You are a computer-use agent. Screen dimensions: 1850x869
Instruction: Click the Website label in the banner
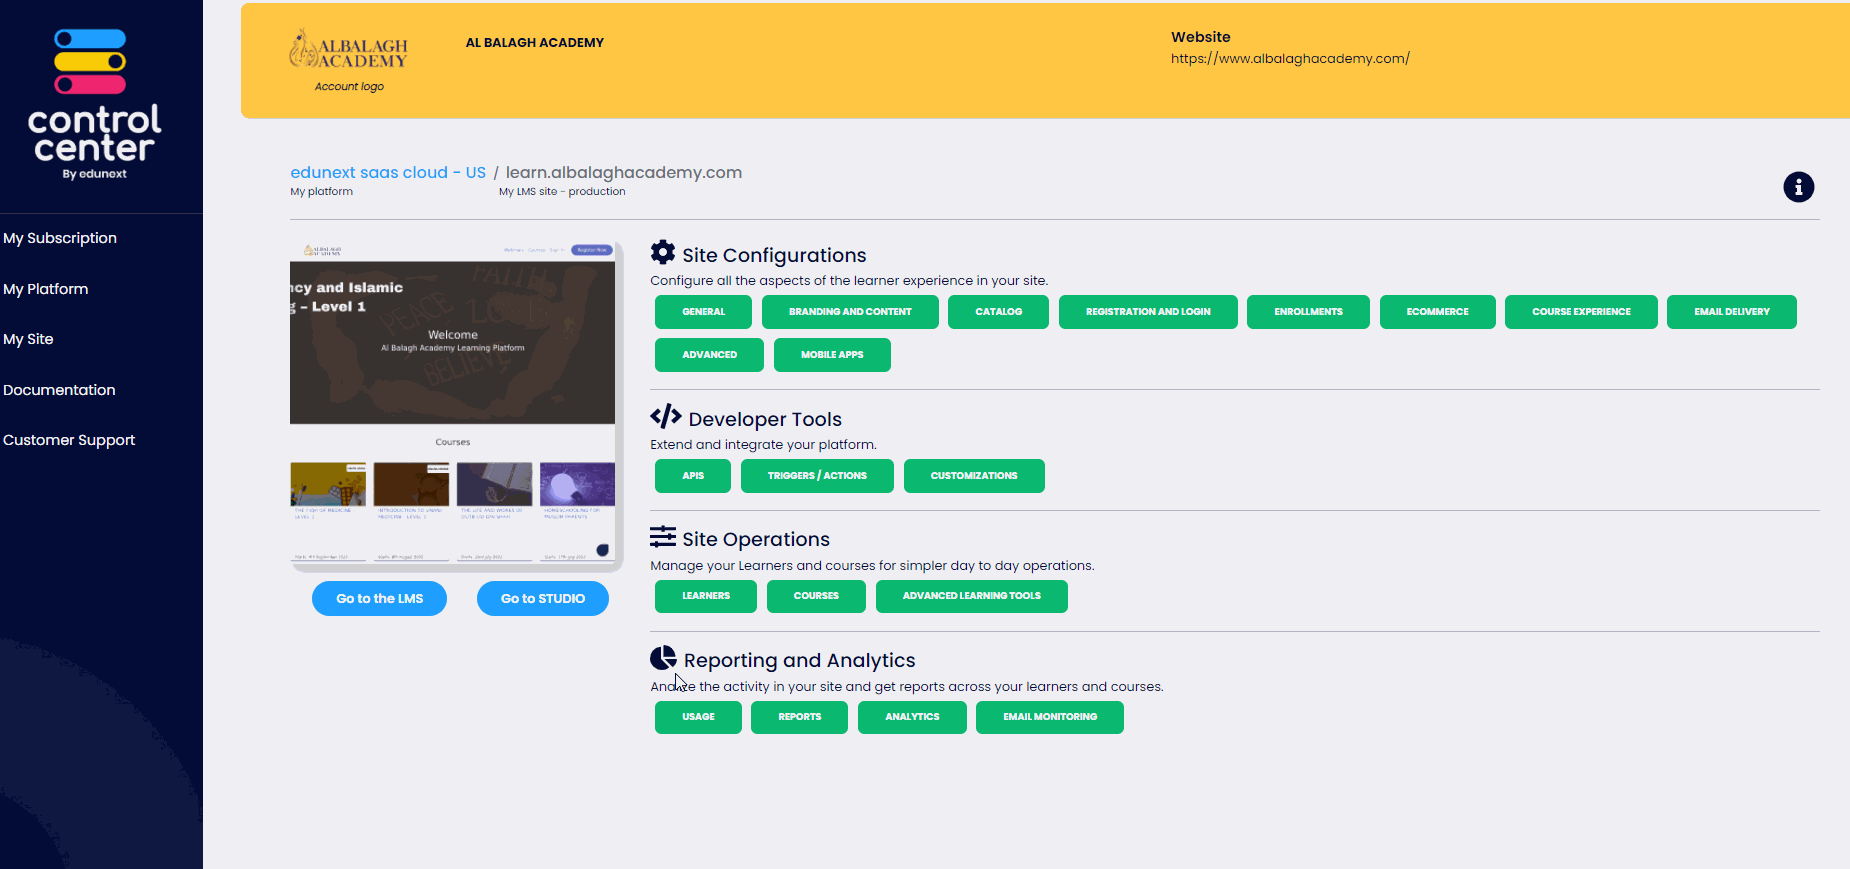(x=1201, y=37)
